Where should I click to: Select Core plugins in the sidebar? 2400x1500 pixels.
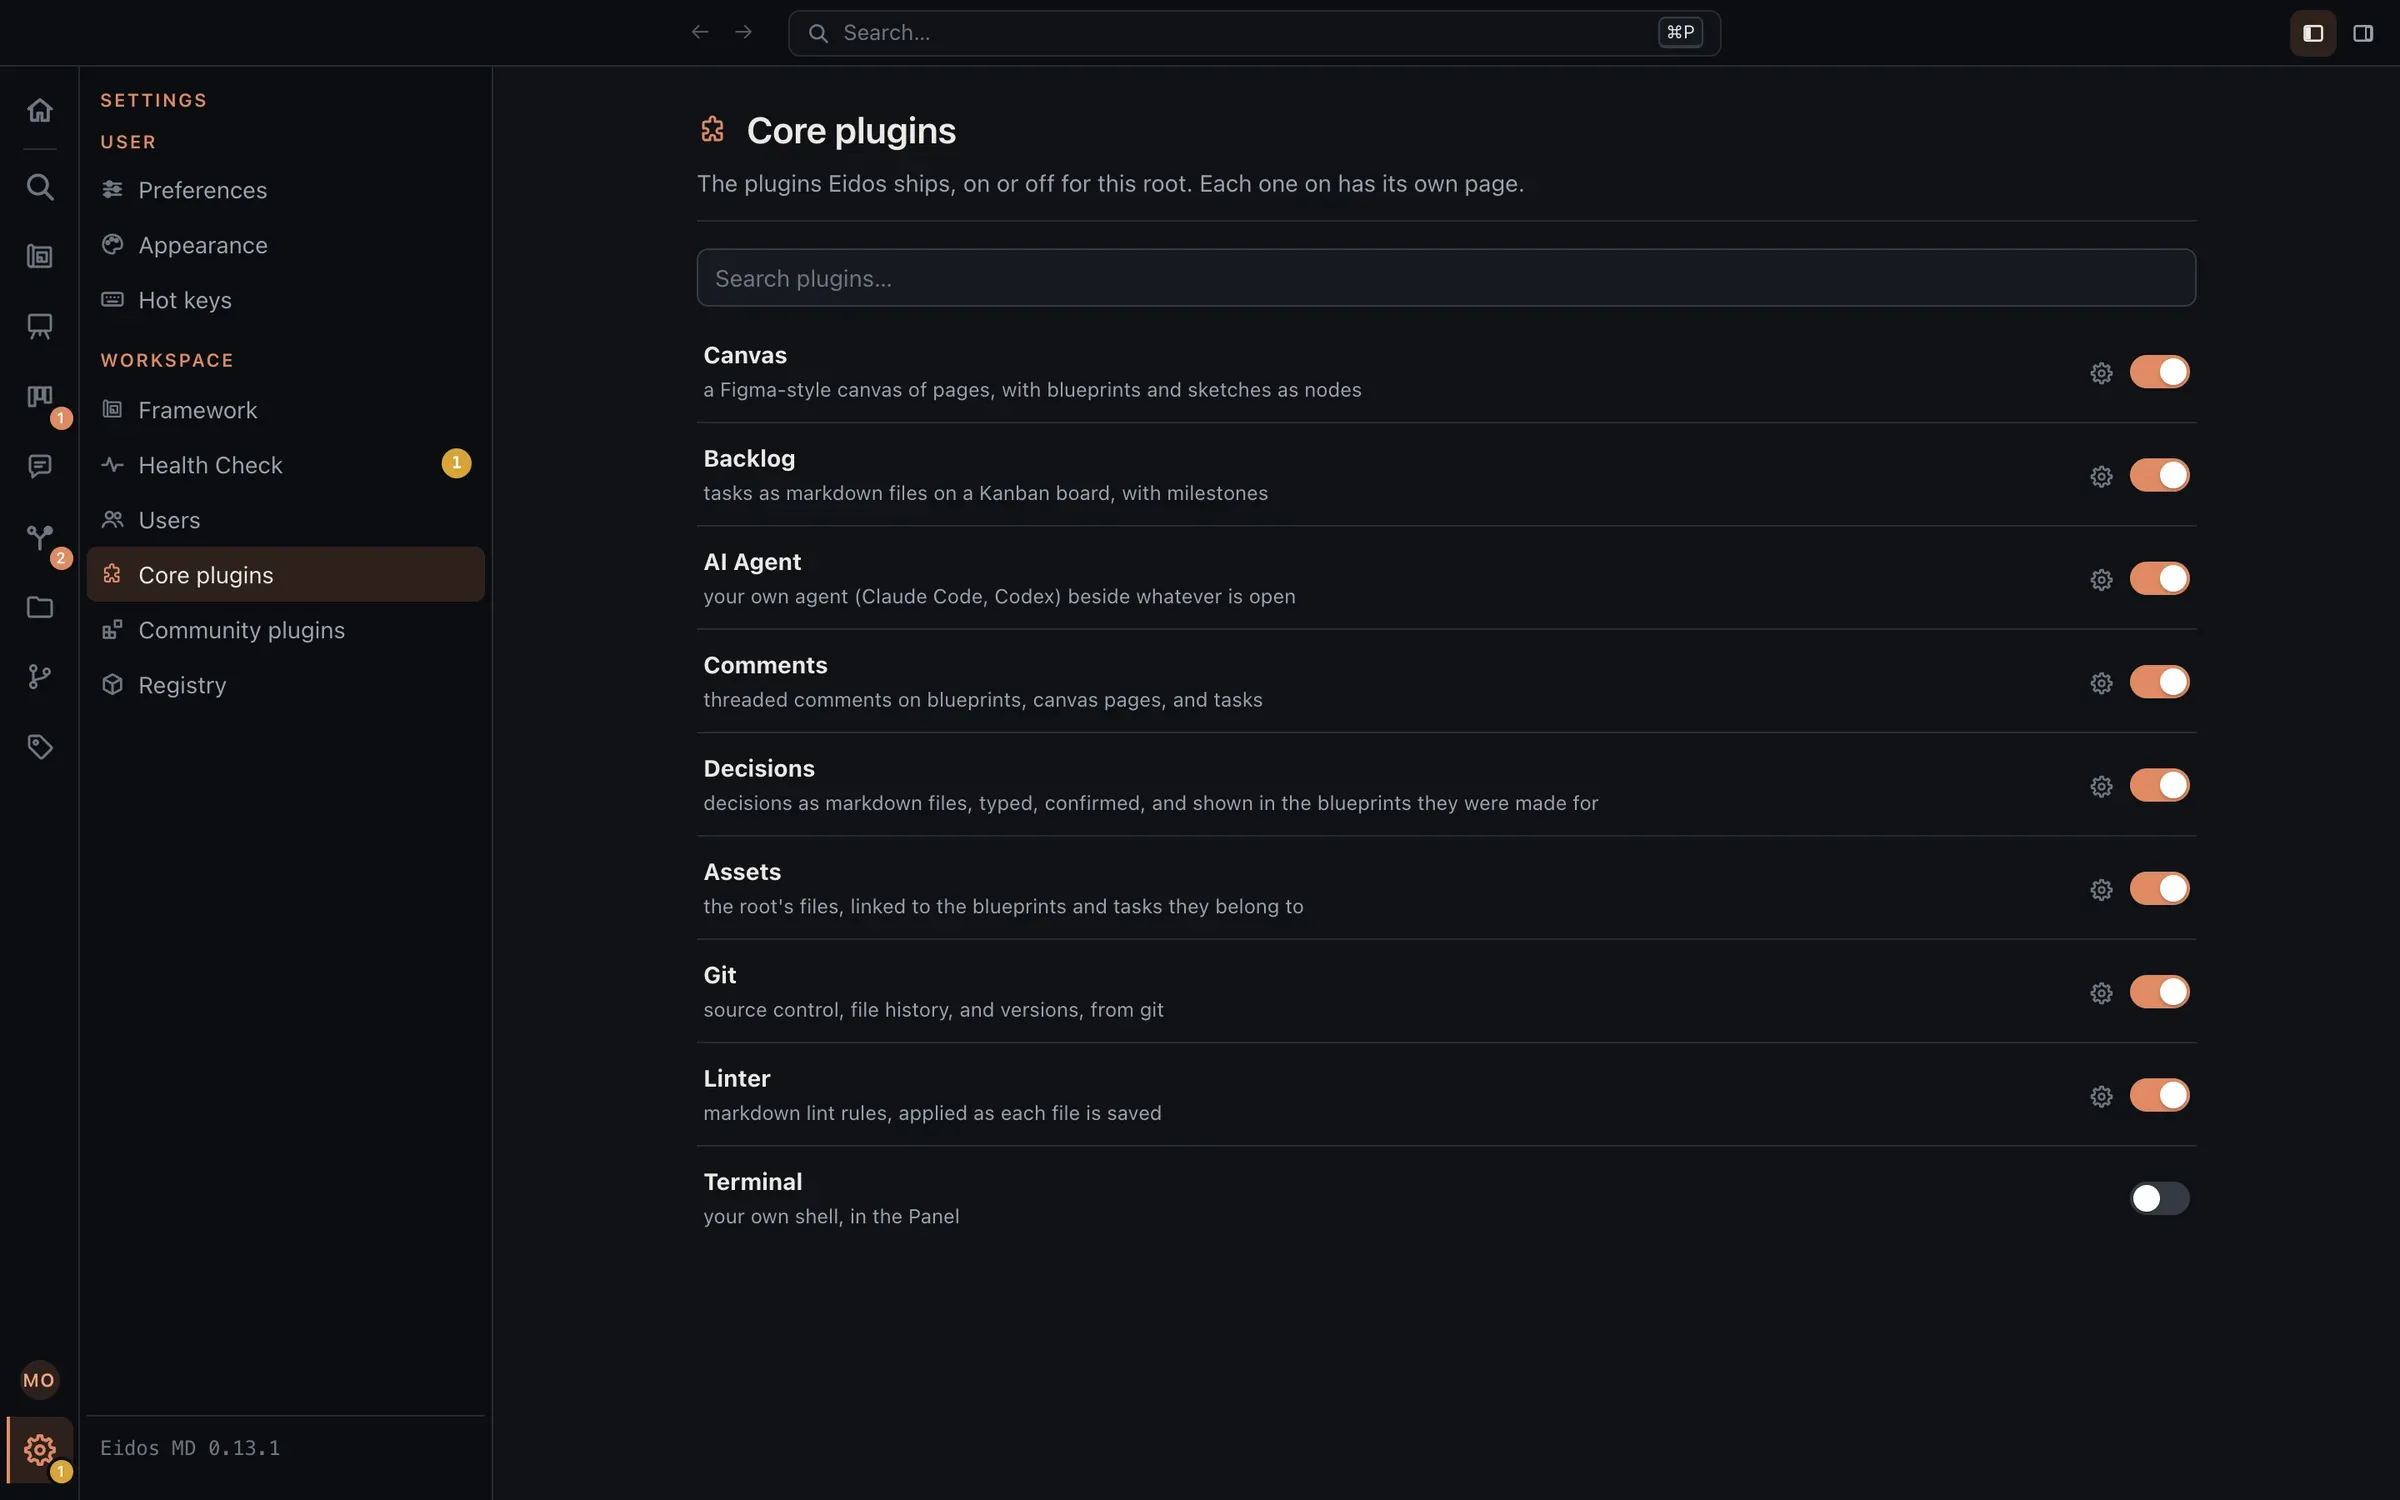click(x=285, y=575)
